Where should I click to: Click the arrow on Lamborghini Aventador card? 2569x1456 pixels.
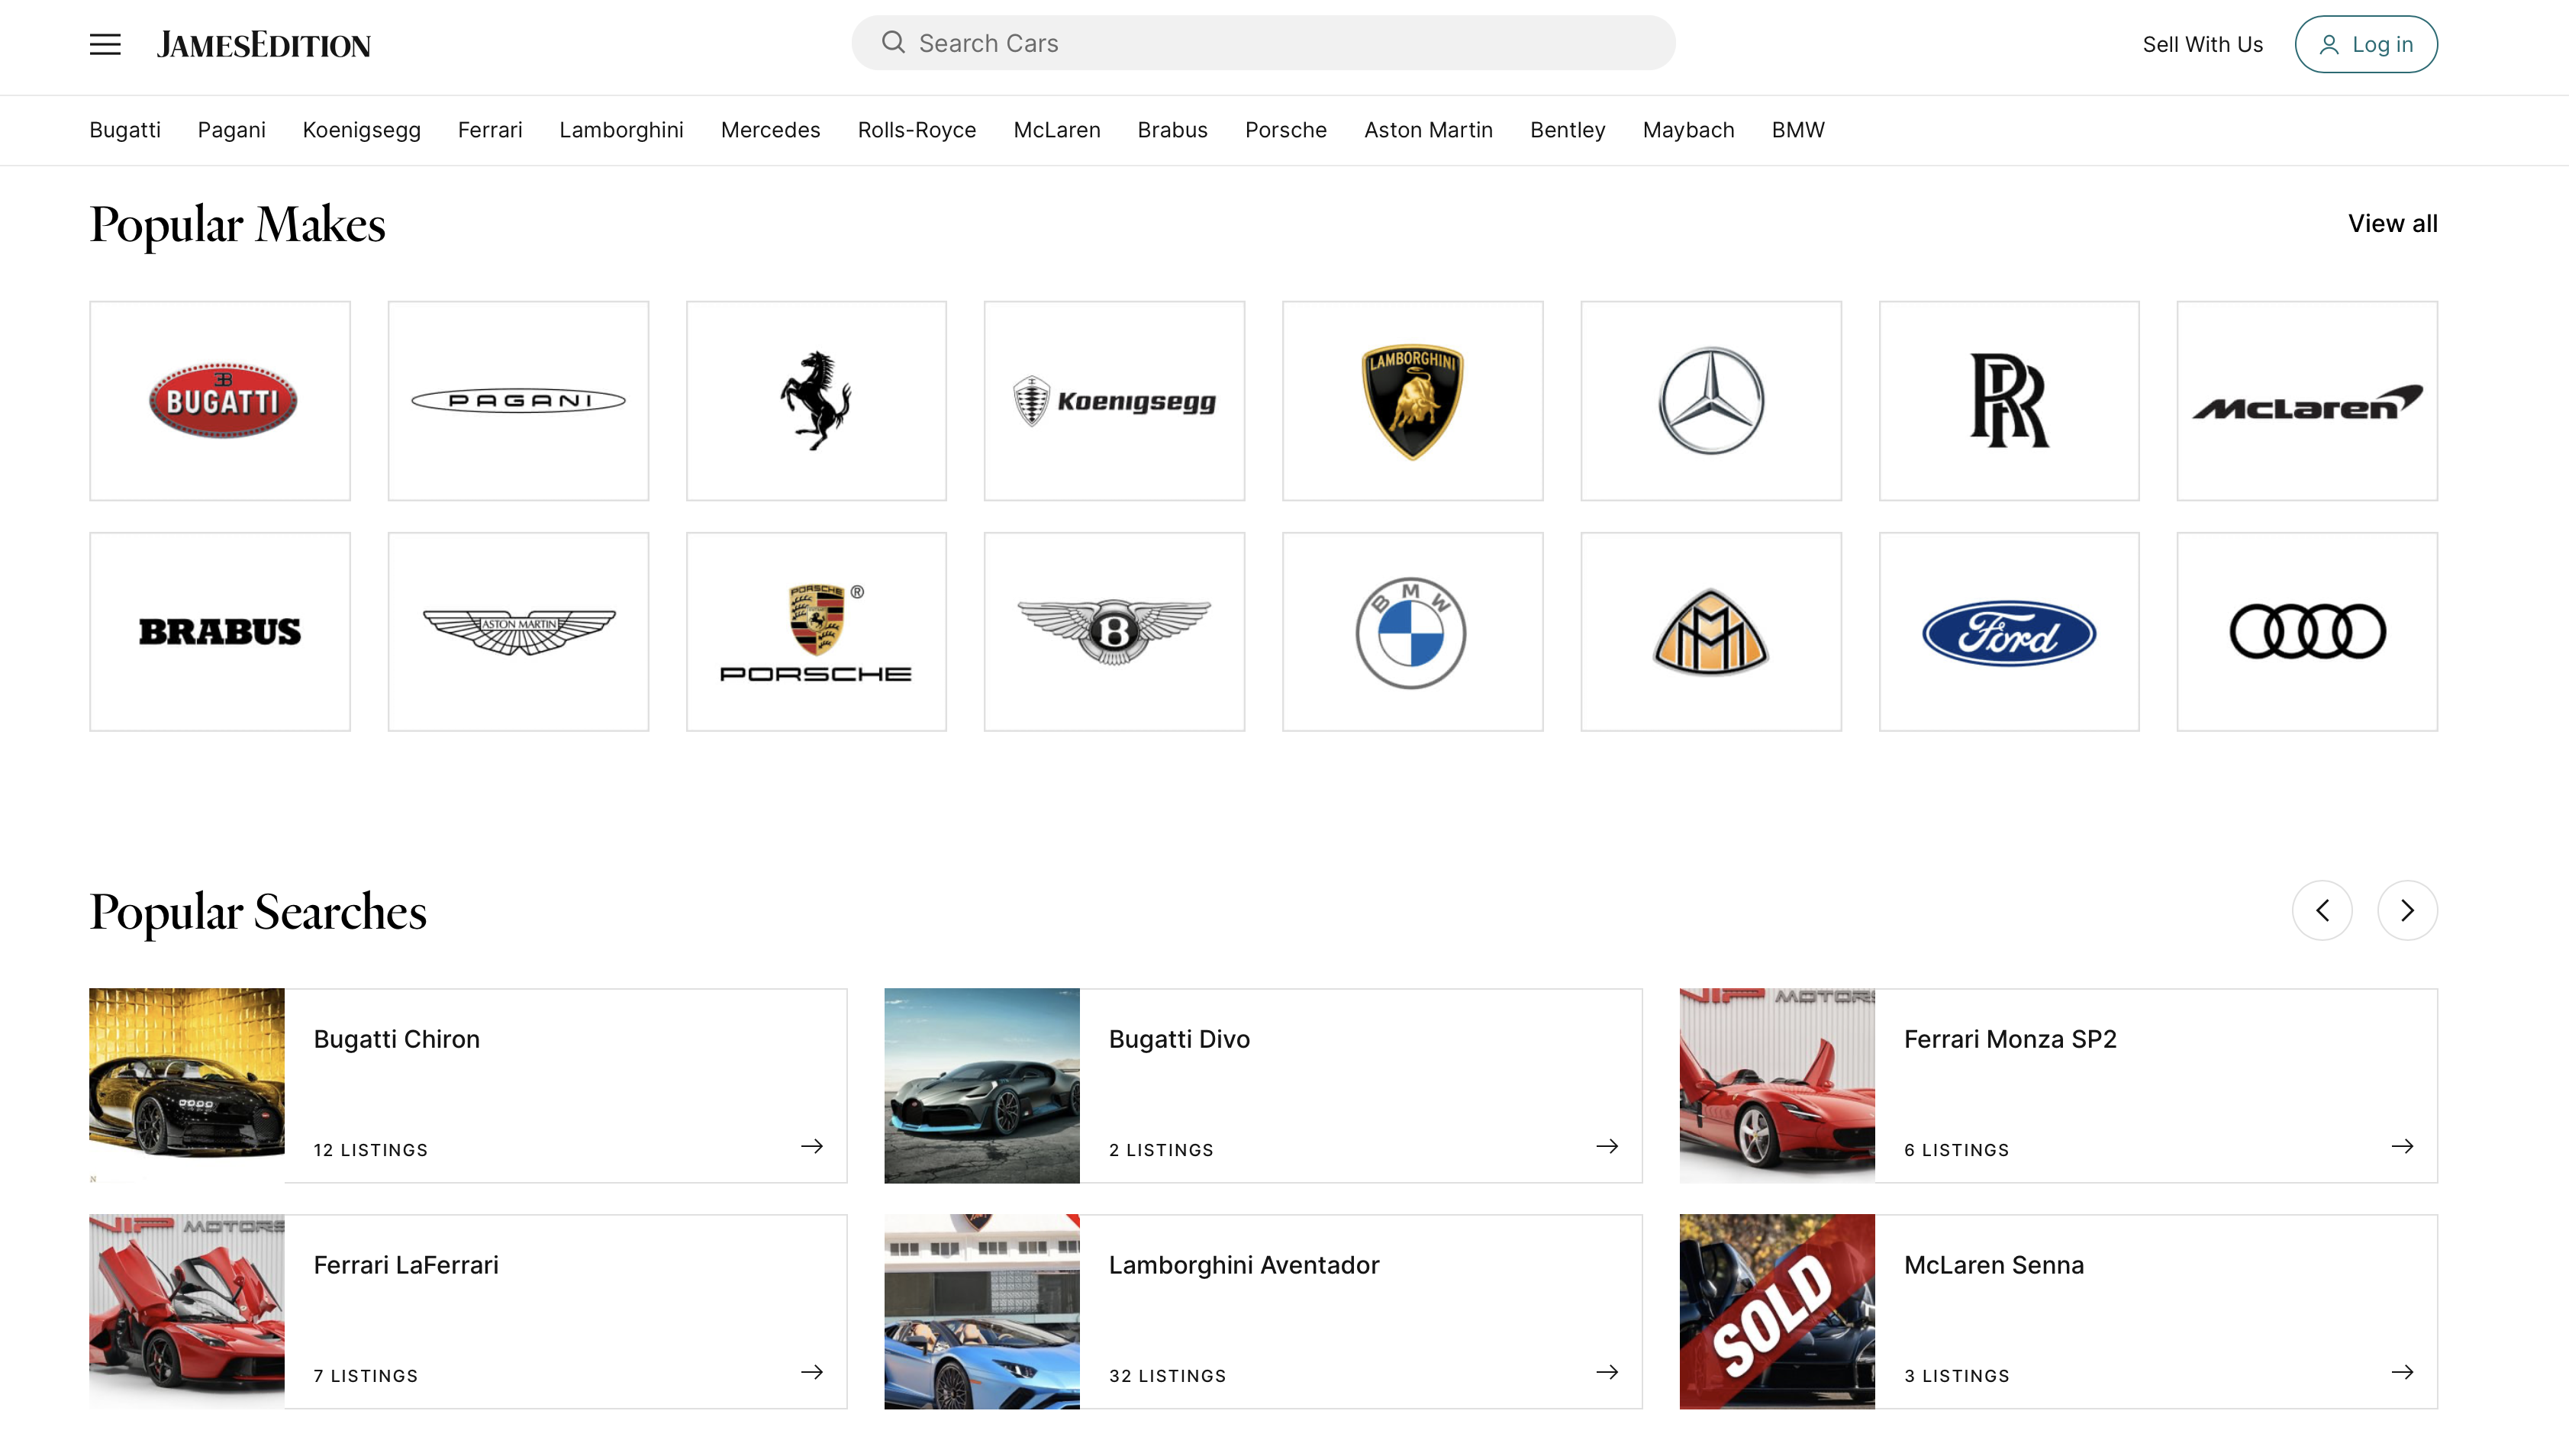[1607, 1372]
